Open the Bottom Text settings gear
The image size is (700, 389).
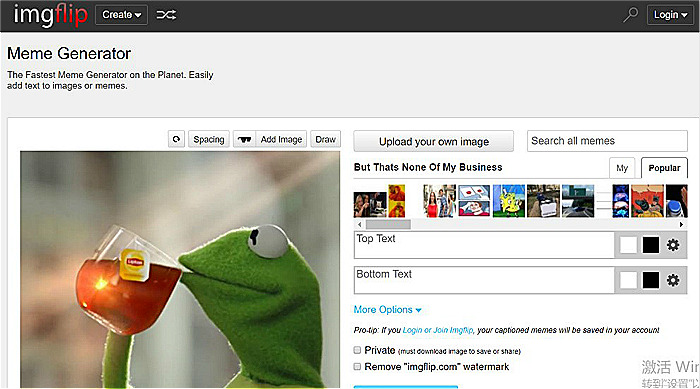point(673,280)
